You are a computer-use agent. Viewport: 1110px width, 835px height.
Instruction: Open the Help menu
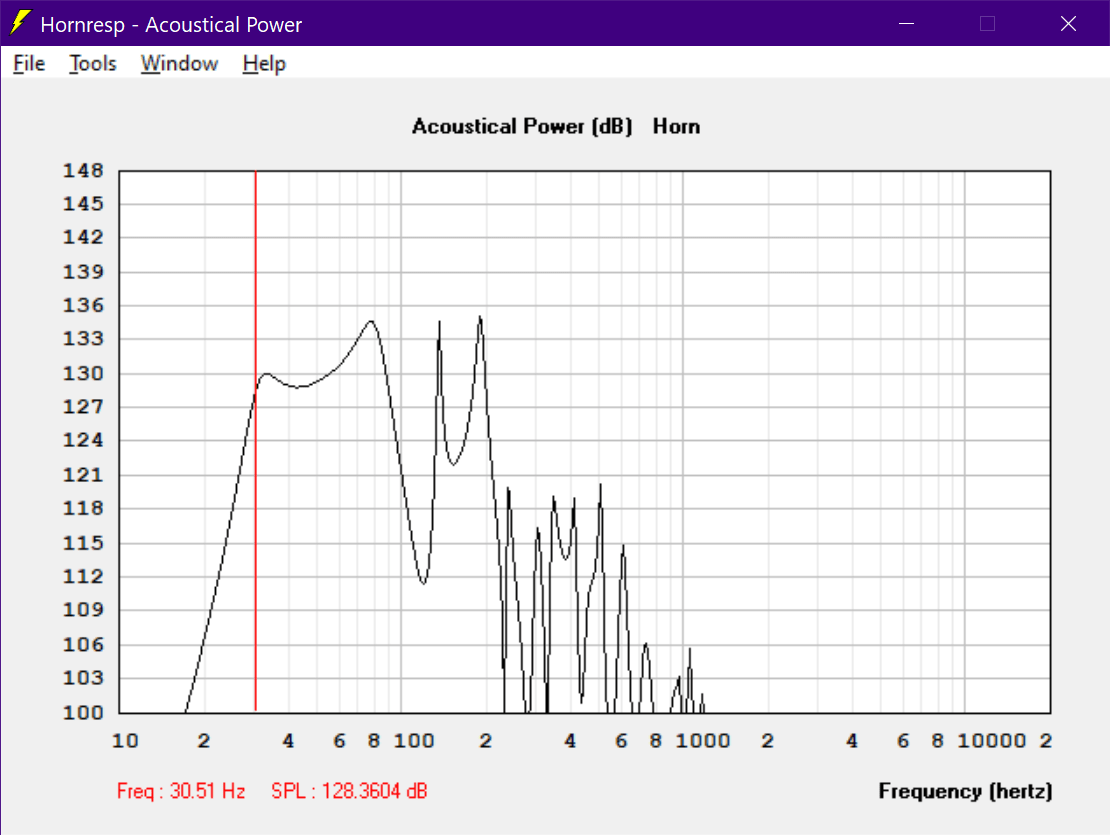tap(264, 64)
